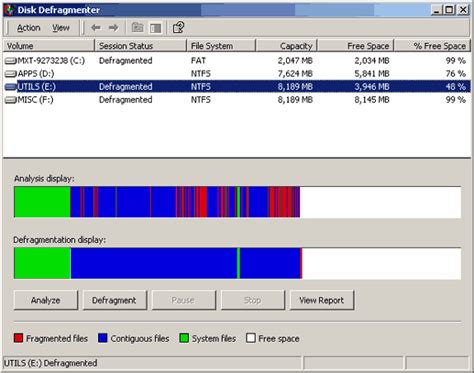Viewport: 474px width, 373px height.
Task: Select the UTILS (E:) volume row
Action: click(x=237, y=87)
